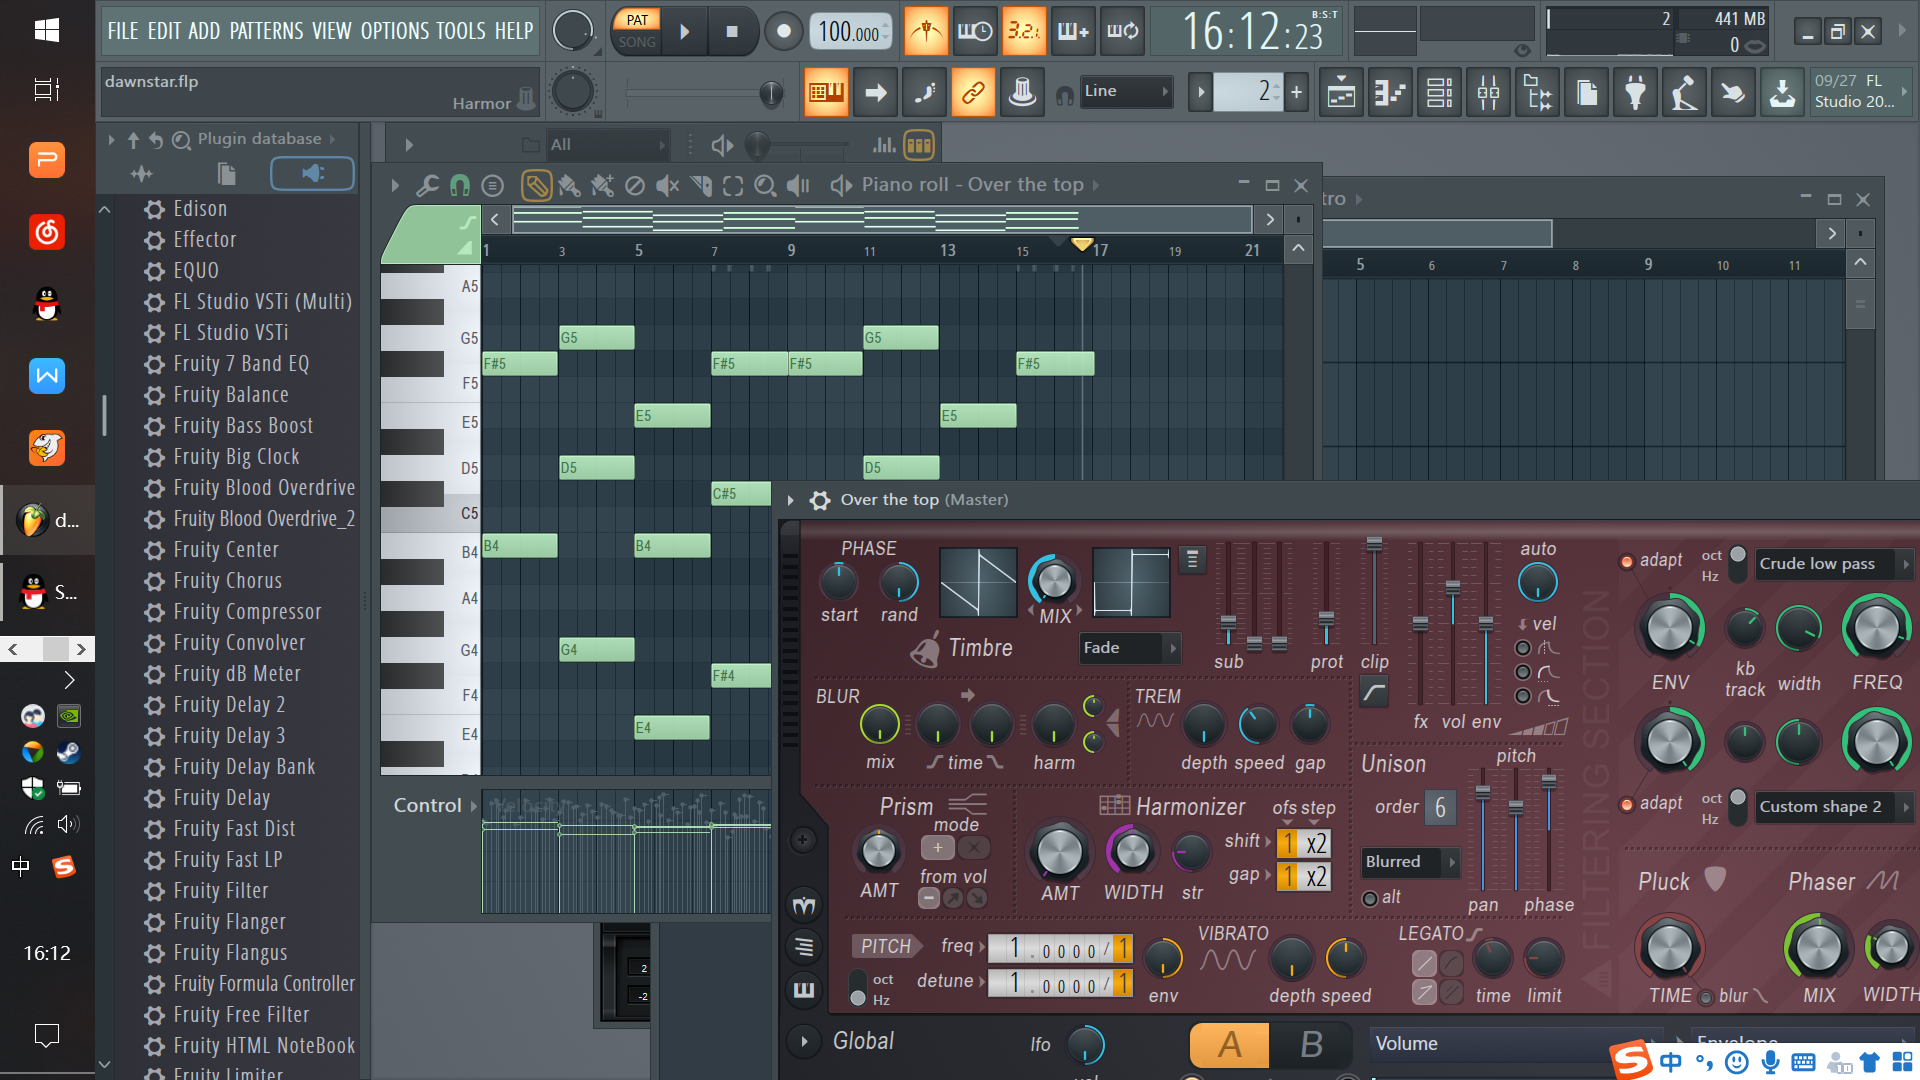The height and width of the screenshot is (1080, 1920).
Task: Open the project browser files icon
Action: pyautogui.click(x=227, y=173)
